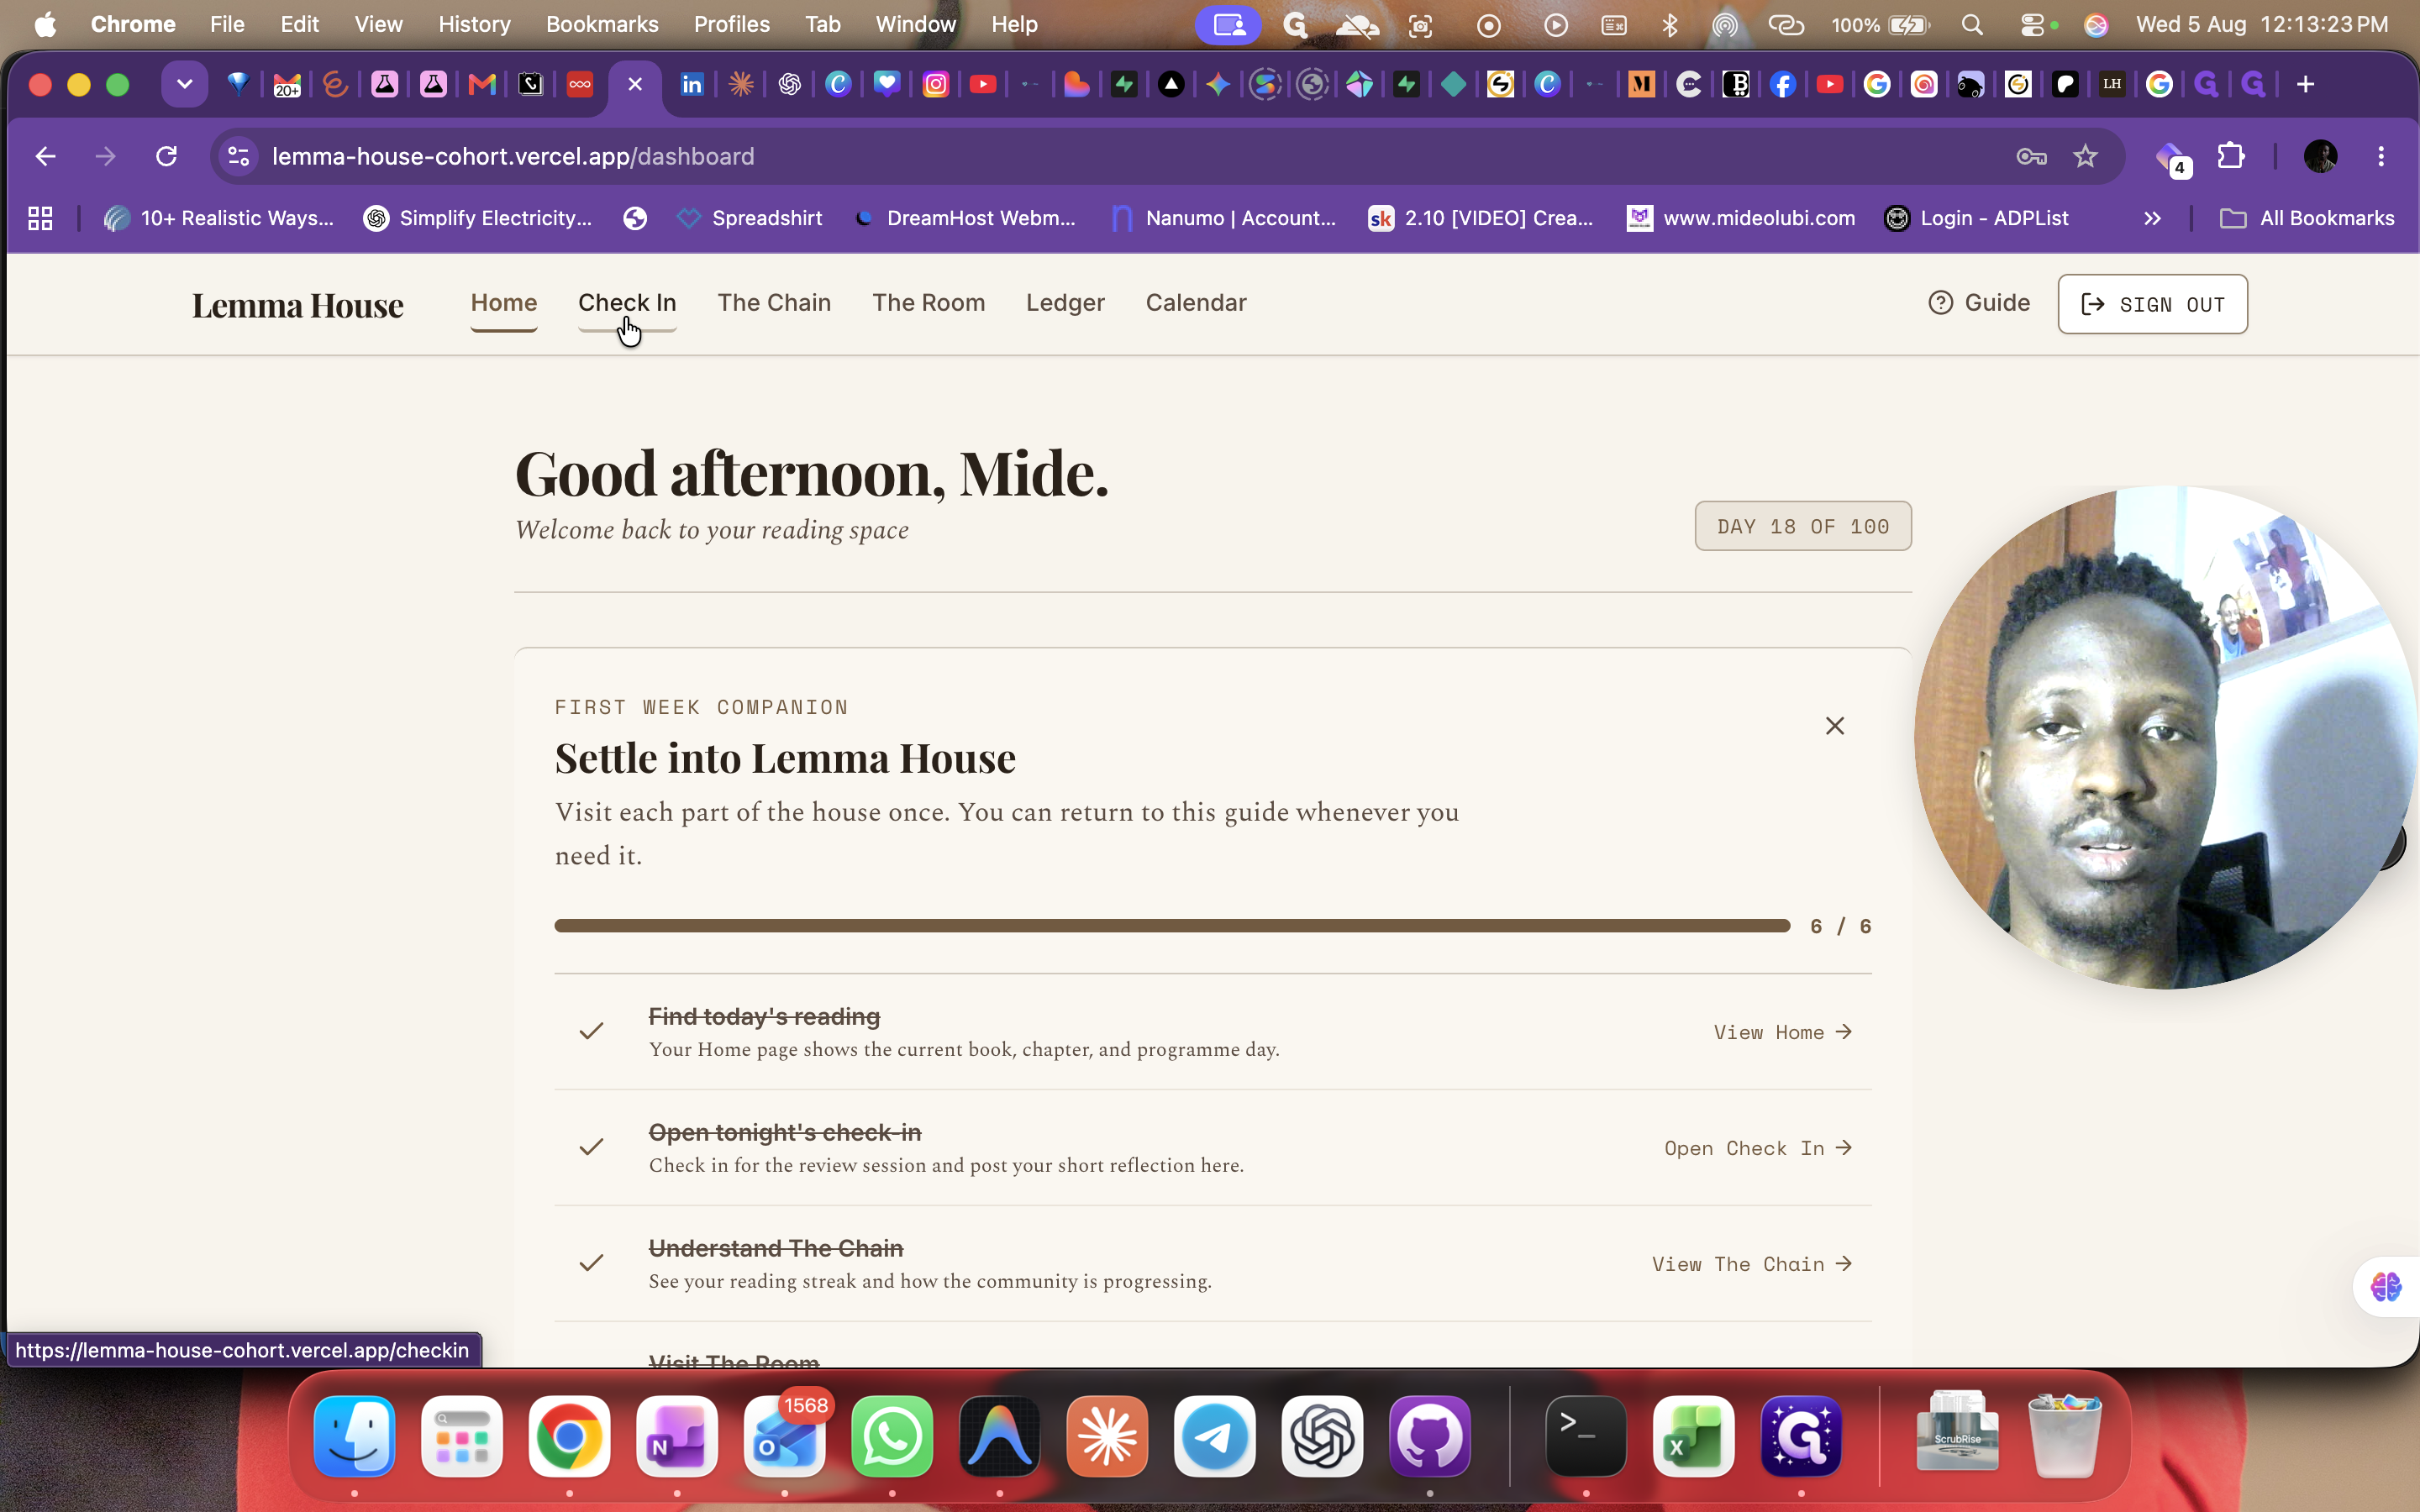Open the Login - ADPList bookmark
The width and height of the screenshot is (2420, 1512).
1976,218
